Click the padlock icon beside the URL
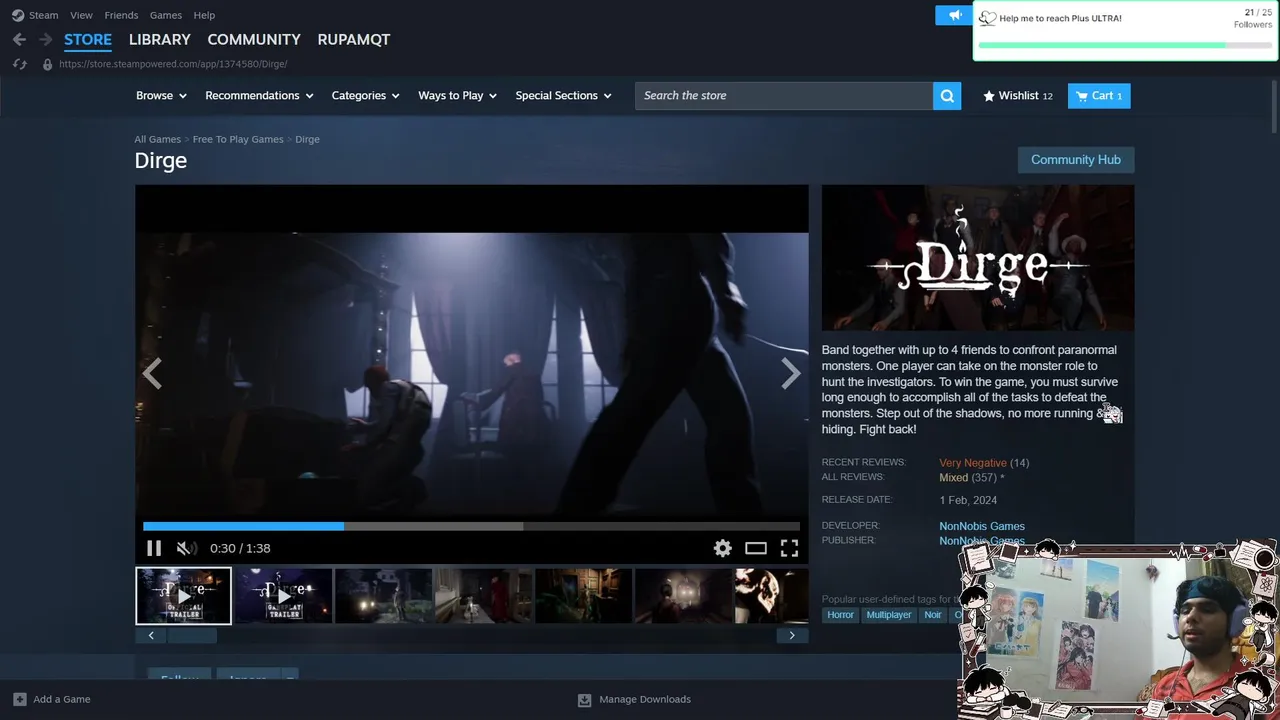The height and width of the screenshot is (720, 1280). [x=47, y=64]
